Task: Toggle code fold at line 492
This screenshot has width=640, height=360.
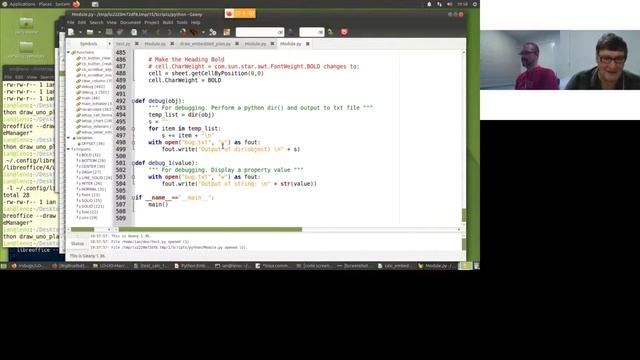Action: (x=133, y=101)
